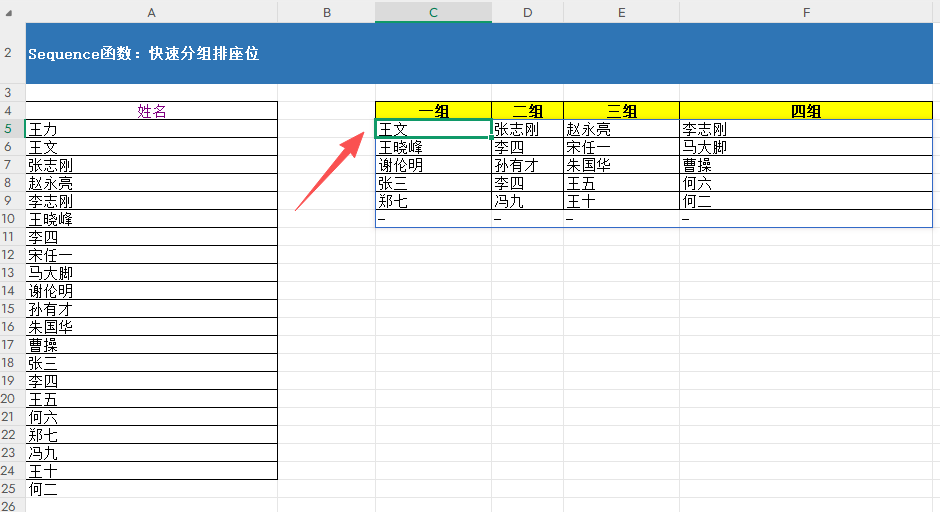Click cell A19 containing 李四
The width and height of the screenshot is (940, 512).
(x=152, y=381)
